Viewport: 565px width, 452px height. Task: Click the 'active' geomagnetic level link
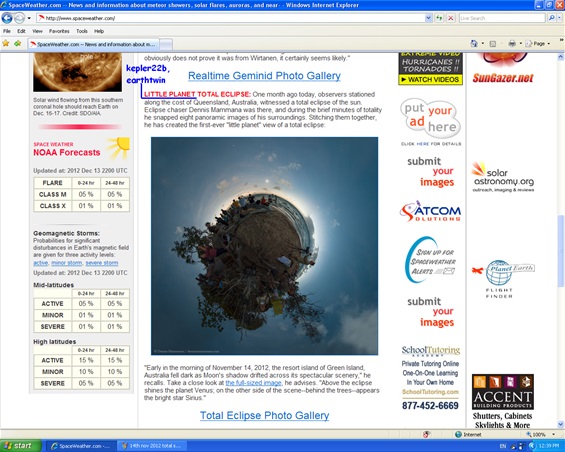(41, 263)
